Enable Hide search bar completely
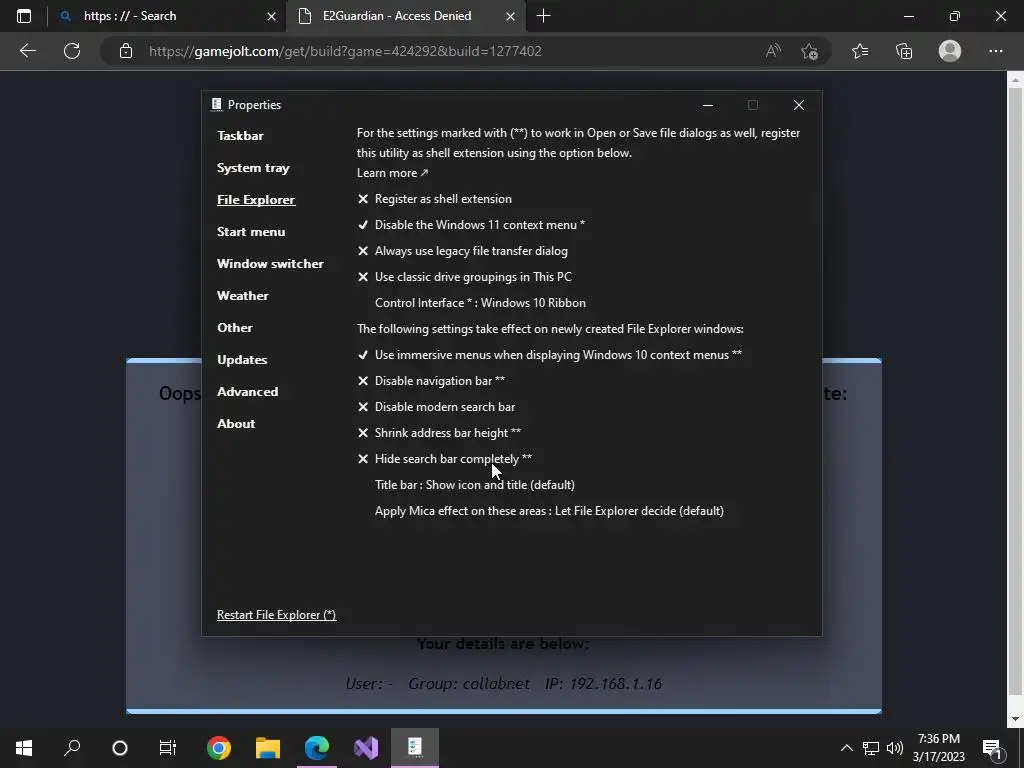 tap(445, 459)
